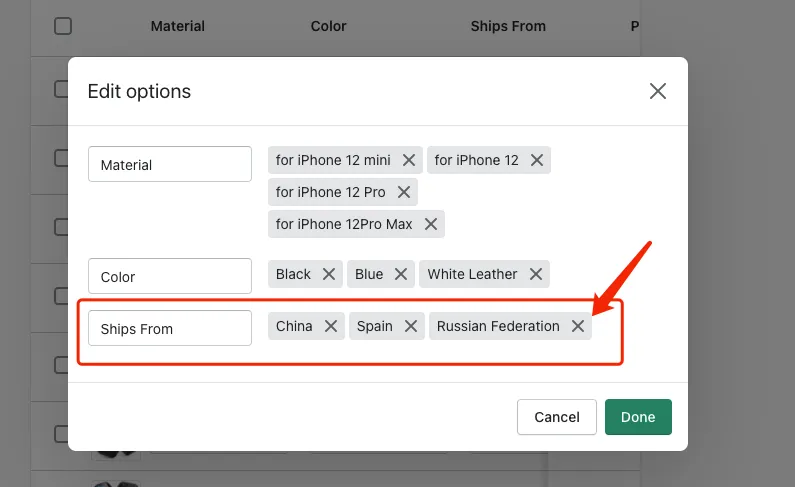The height and width of the screenshot is (487, 795).
Task: Remove the "for iPhone 12 mini" tag
Action: (409, 160)
